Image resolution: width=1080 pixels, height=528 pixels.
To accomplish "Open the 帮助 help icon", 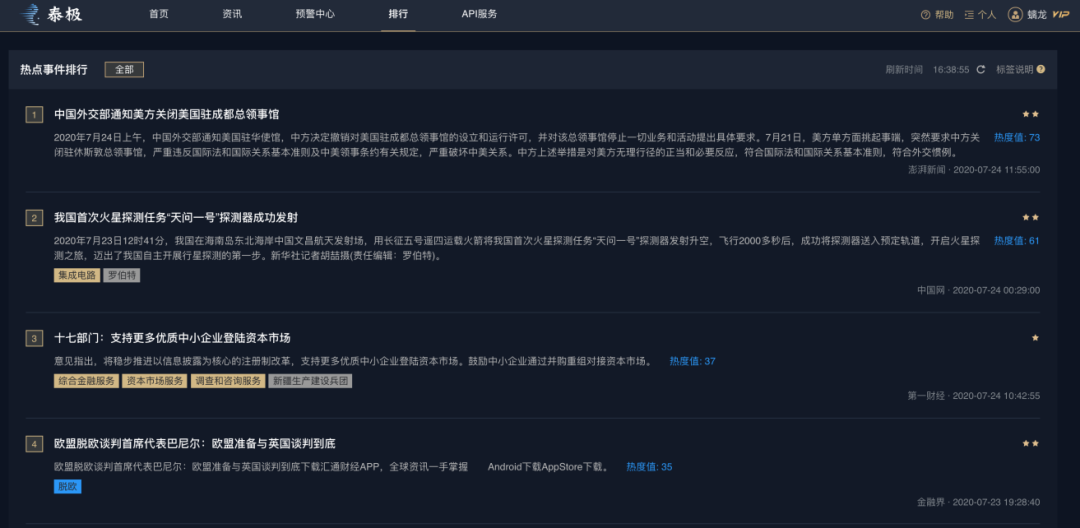I will tap(925, 15).
